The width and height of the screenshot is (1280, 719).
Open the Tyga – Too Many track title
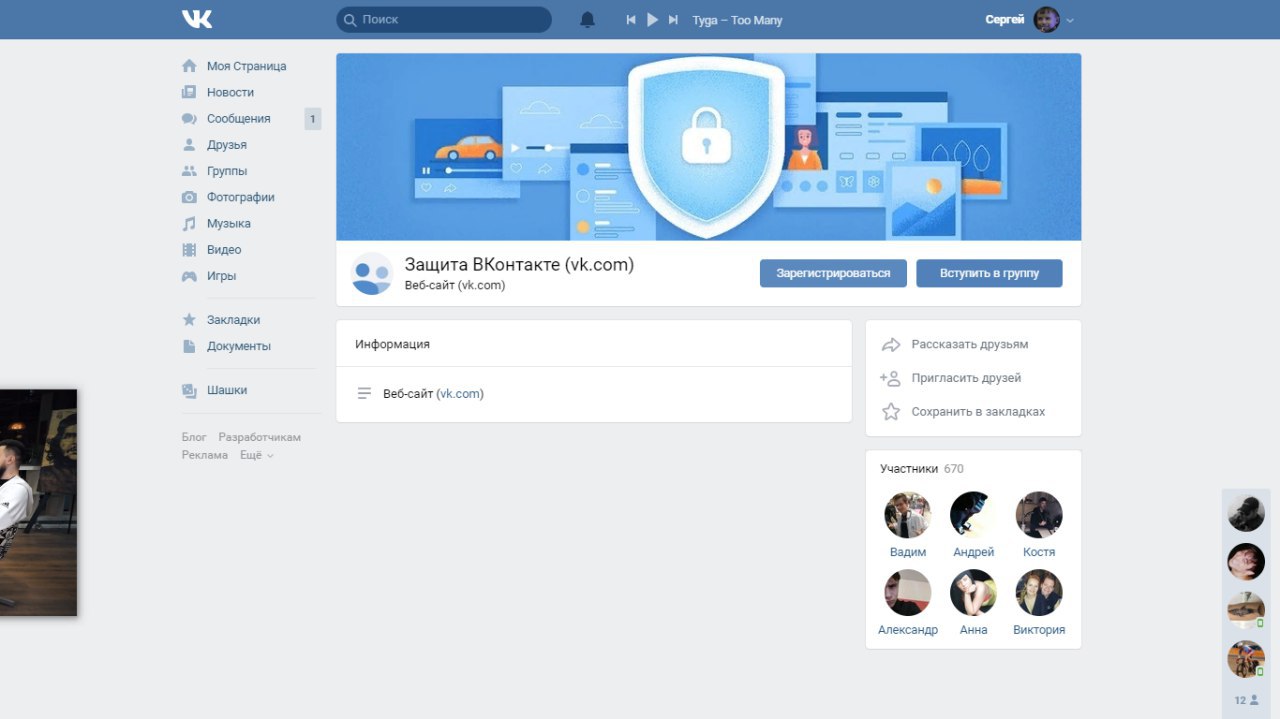(737, 20)
